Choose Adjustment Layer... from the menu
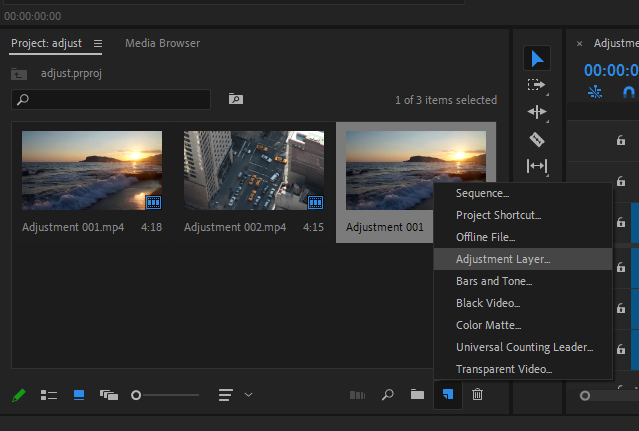 502,259
